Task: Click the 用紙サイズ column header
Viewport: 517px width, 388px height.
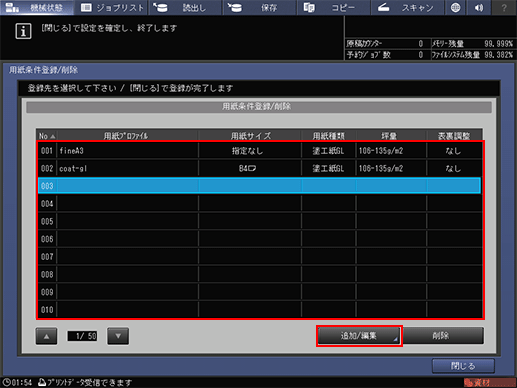Action: (x=251, y=136)
